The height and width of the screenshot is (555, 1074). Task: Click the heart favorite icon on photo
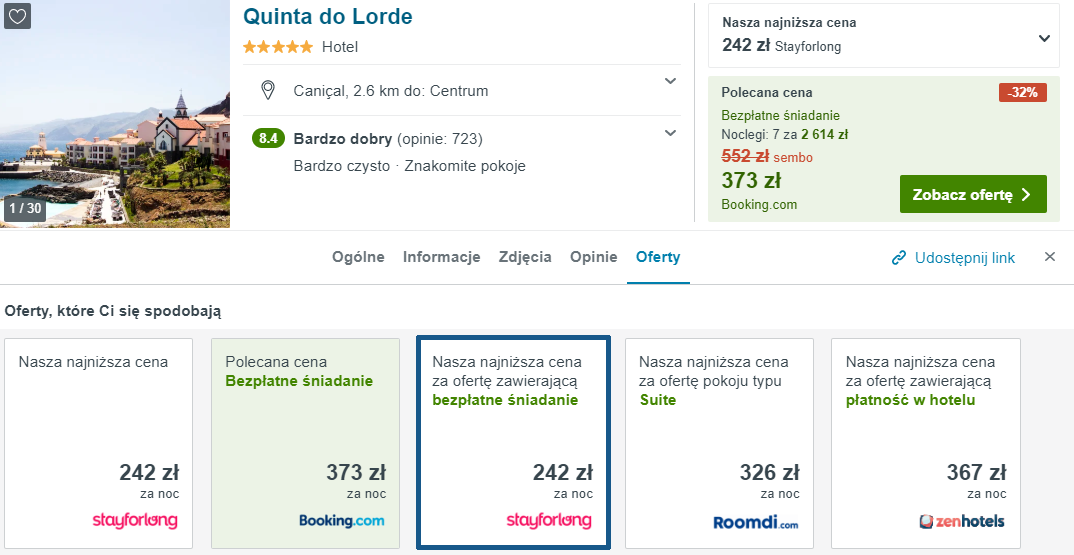(x=18, y=16)
